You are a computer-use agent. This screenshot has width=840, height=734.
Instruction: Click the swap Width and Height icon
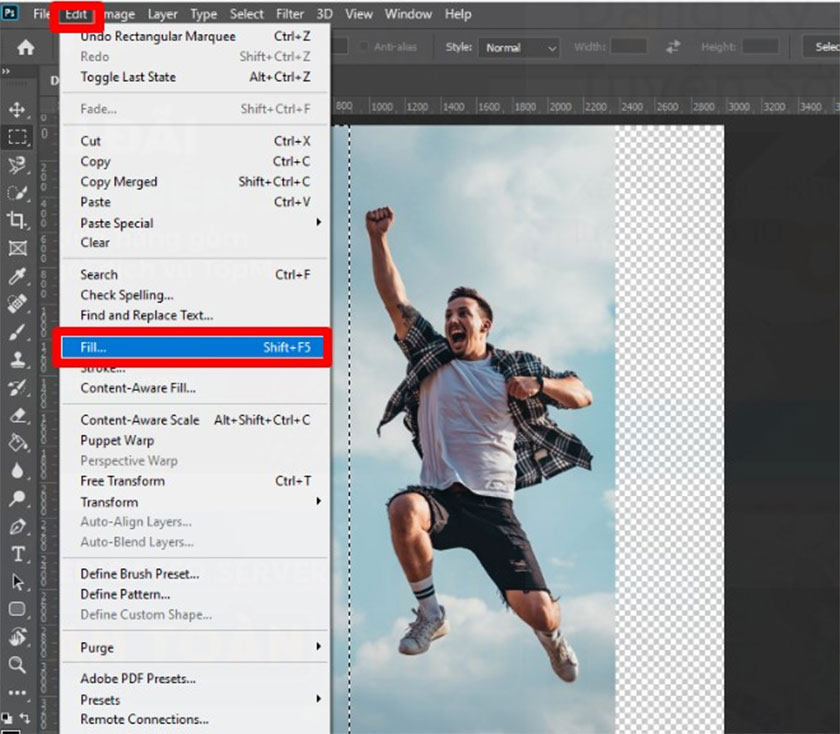click(673, 47)
